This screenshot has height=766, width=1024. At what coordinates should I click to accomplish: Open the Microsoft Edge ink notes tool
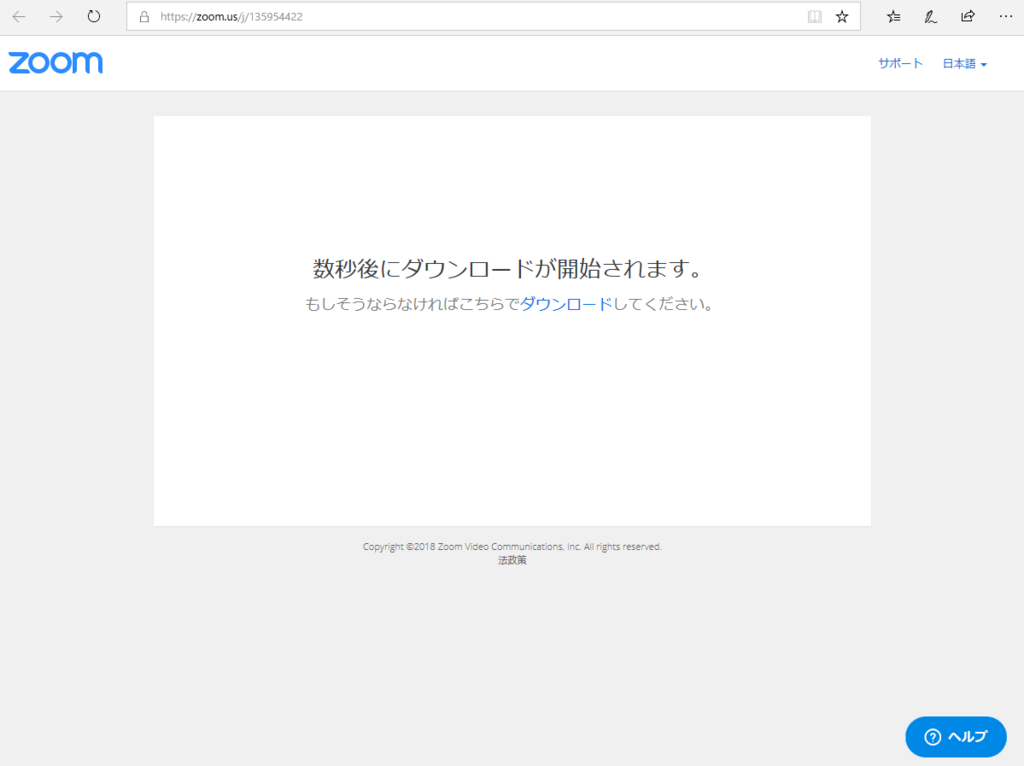point(930,16)
